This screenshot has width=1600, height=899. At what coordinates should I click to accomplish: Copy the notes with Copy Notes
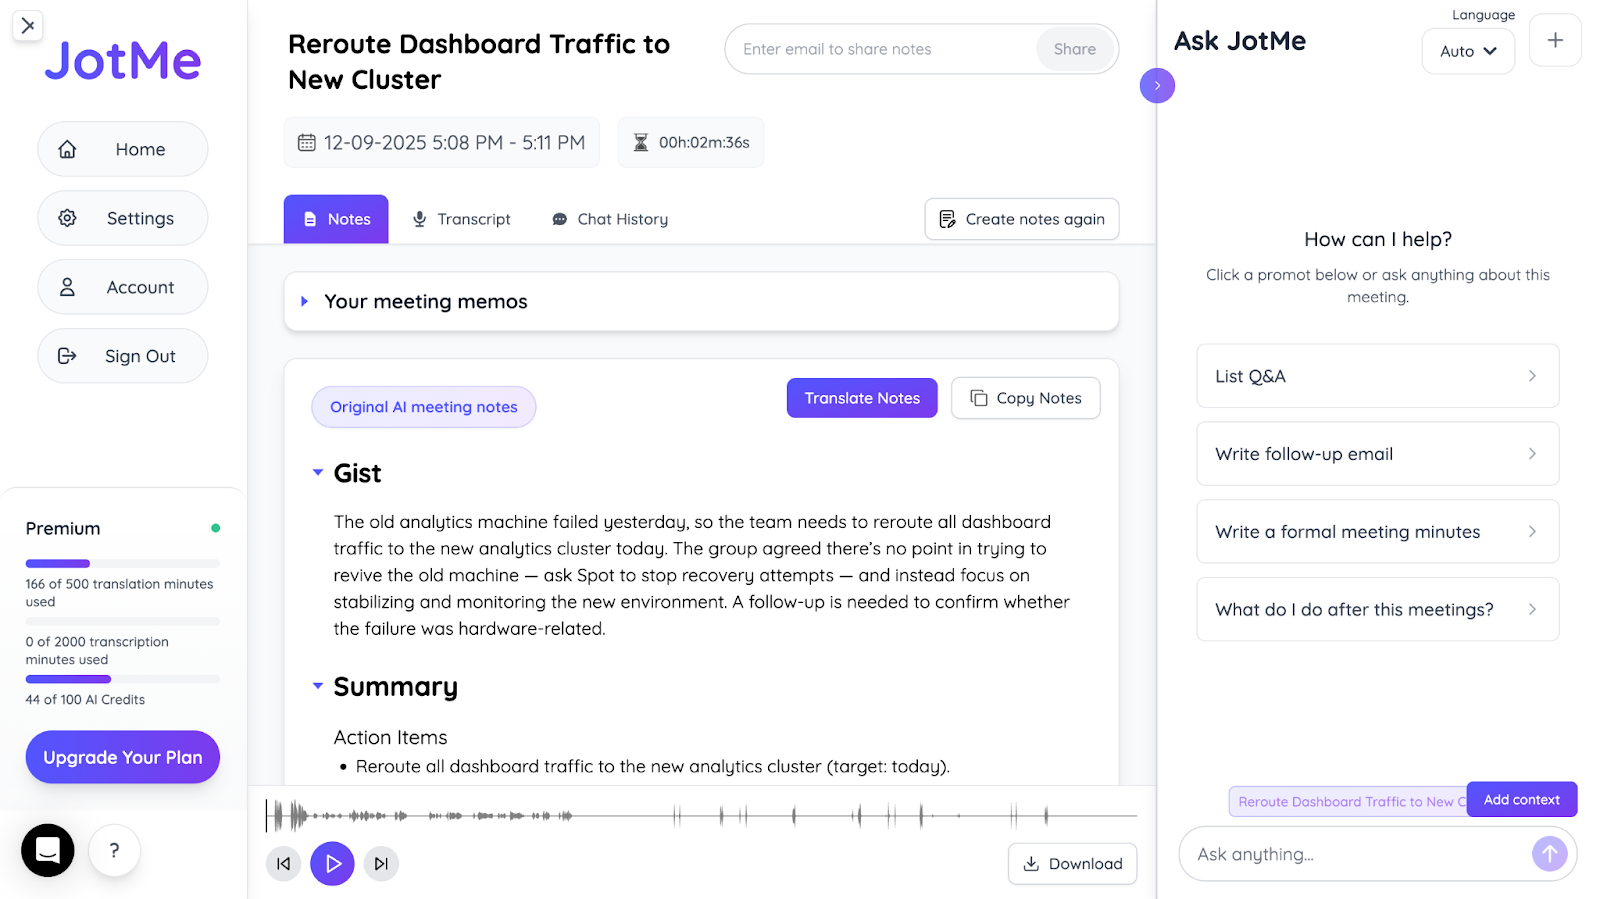(x=1026, y=398)
